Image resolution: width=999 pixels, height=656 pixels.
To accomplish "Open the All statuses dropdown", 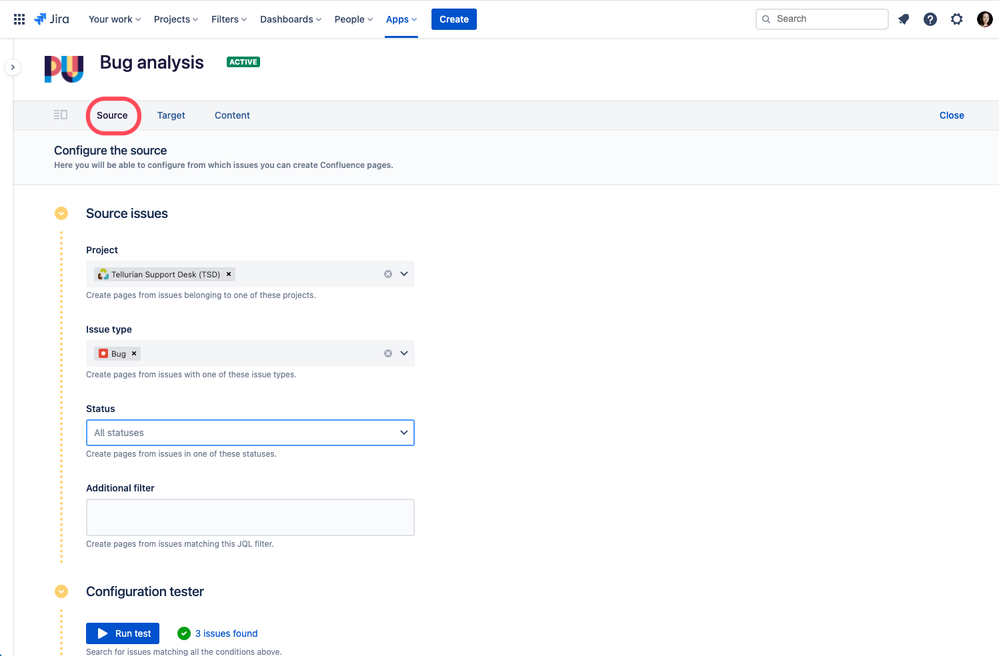I will pyautogui.click(x=249, y=432).
